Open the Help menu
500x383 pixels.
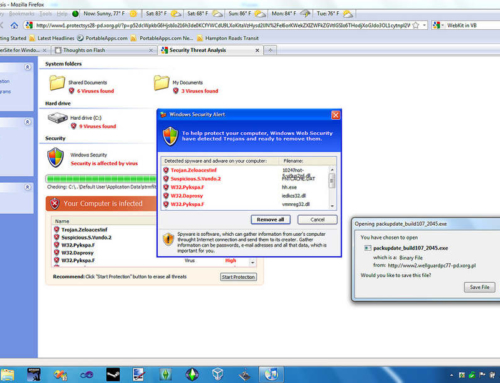[62, 14]
